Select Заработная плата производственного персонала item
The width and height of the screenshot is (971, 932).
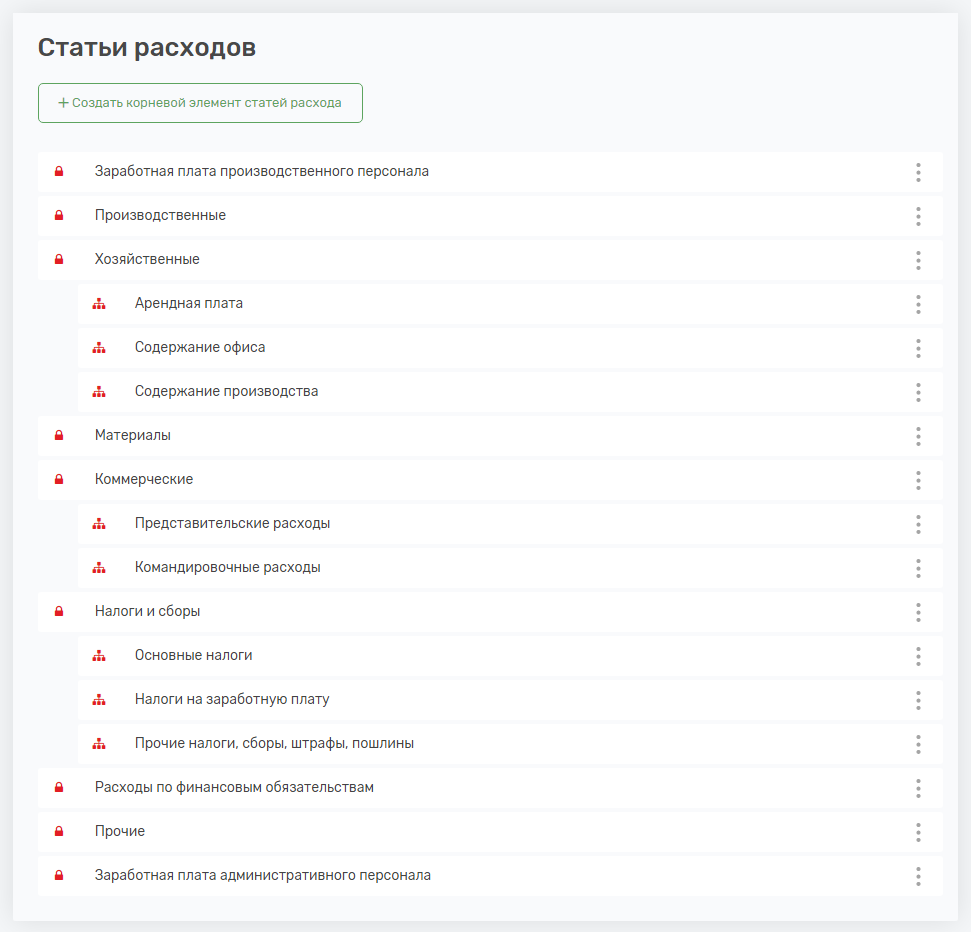(x=262, y=171)
